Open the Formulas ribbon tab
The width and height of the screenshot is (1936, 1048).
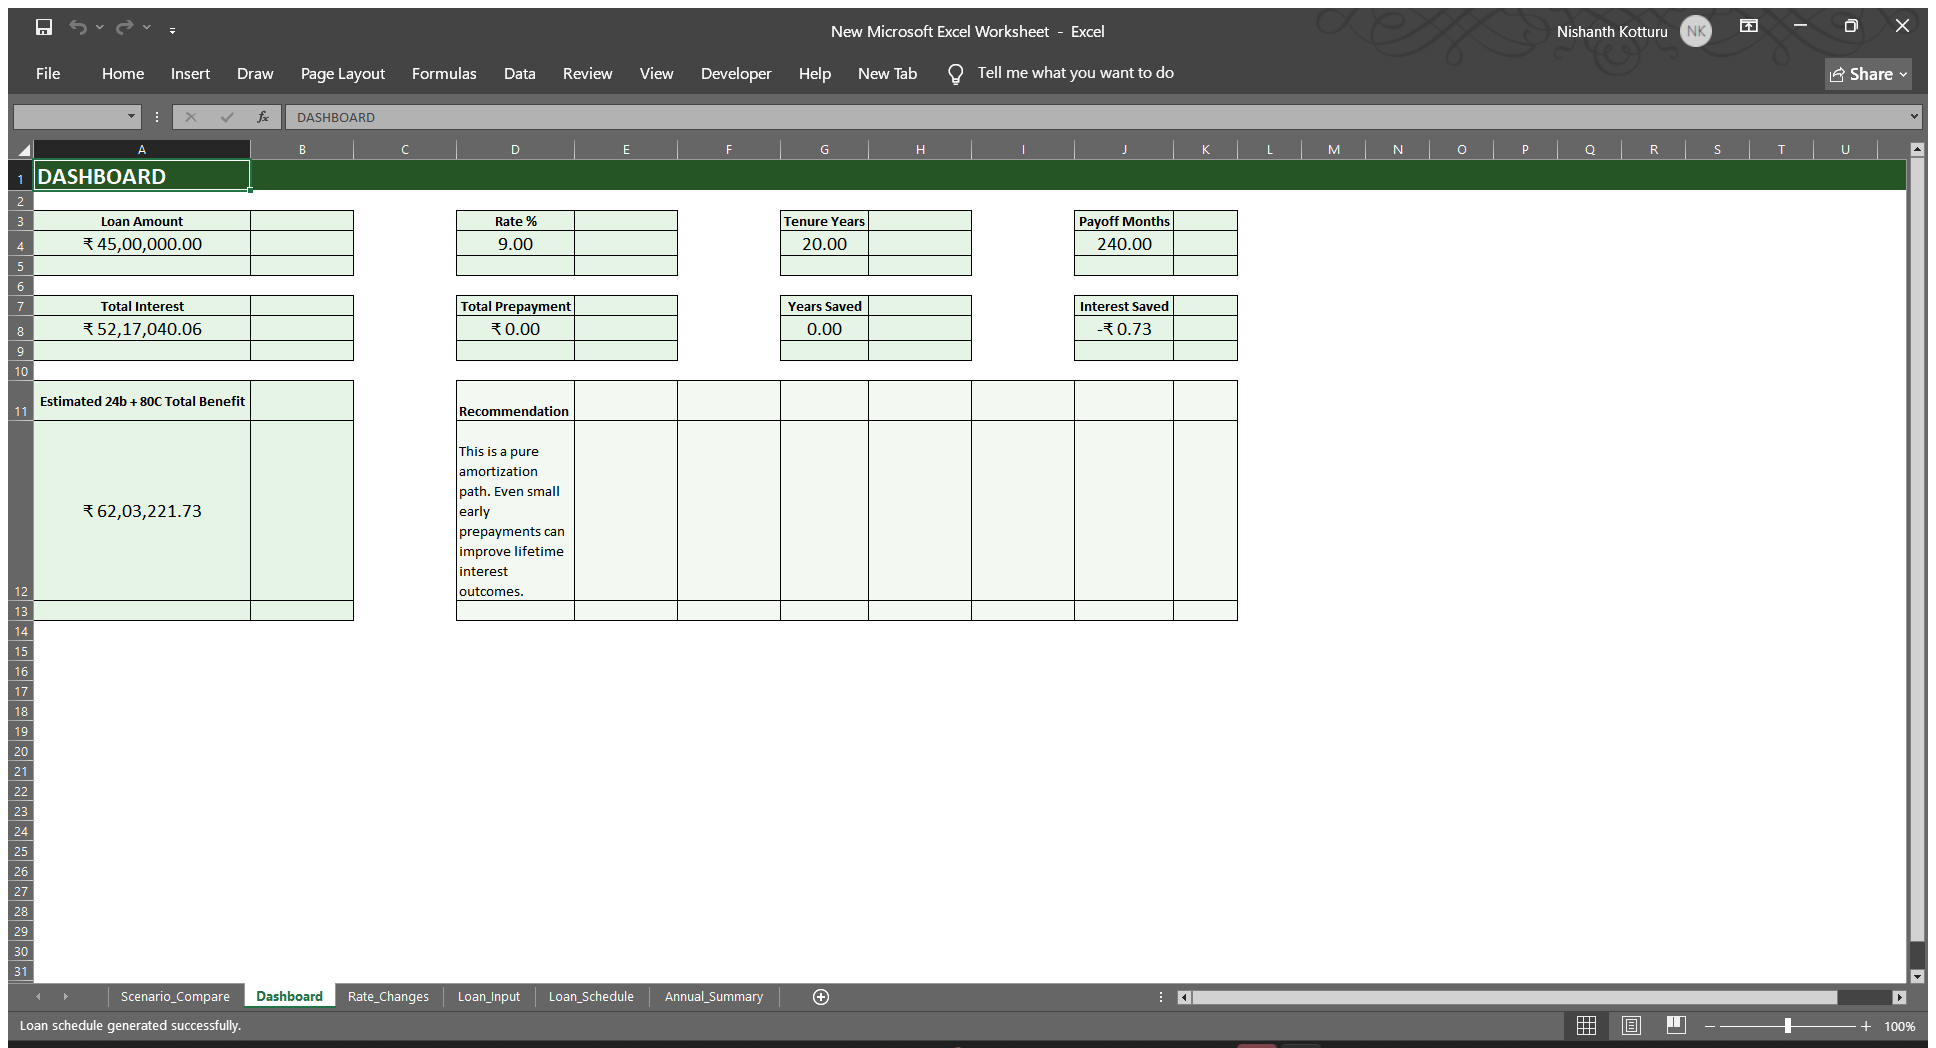click(444, 74)
